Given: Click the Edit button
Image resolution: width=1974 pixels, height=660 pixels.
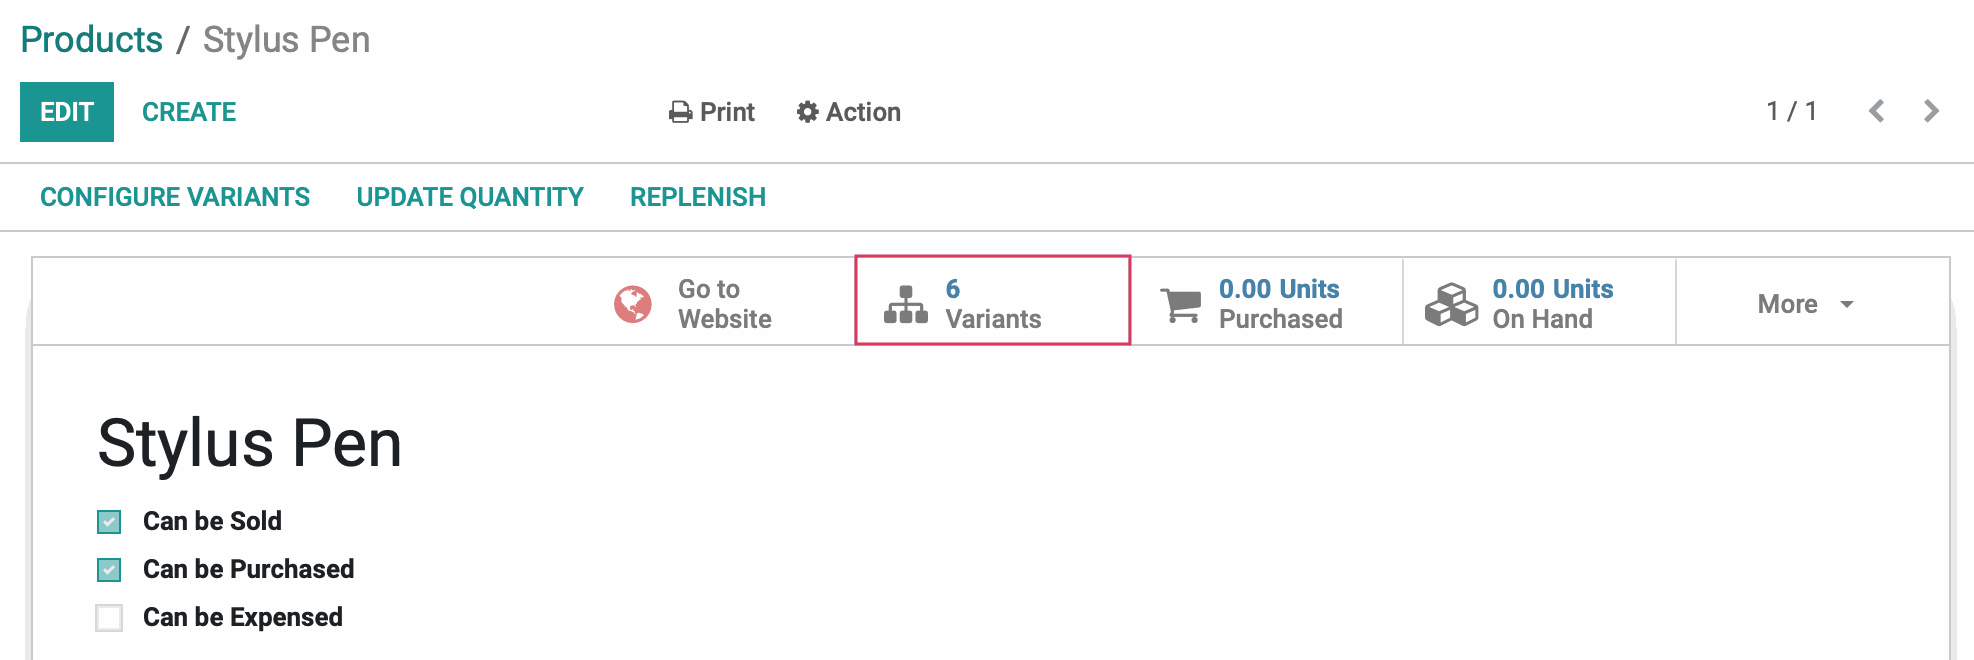Looking at the screenshot, I should click(67, 112).
